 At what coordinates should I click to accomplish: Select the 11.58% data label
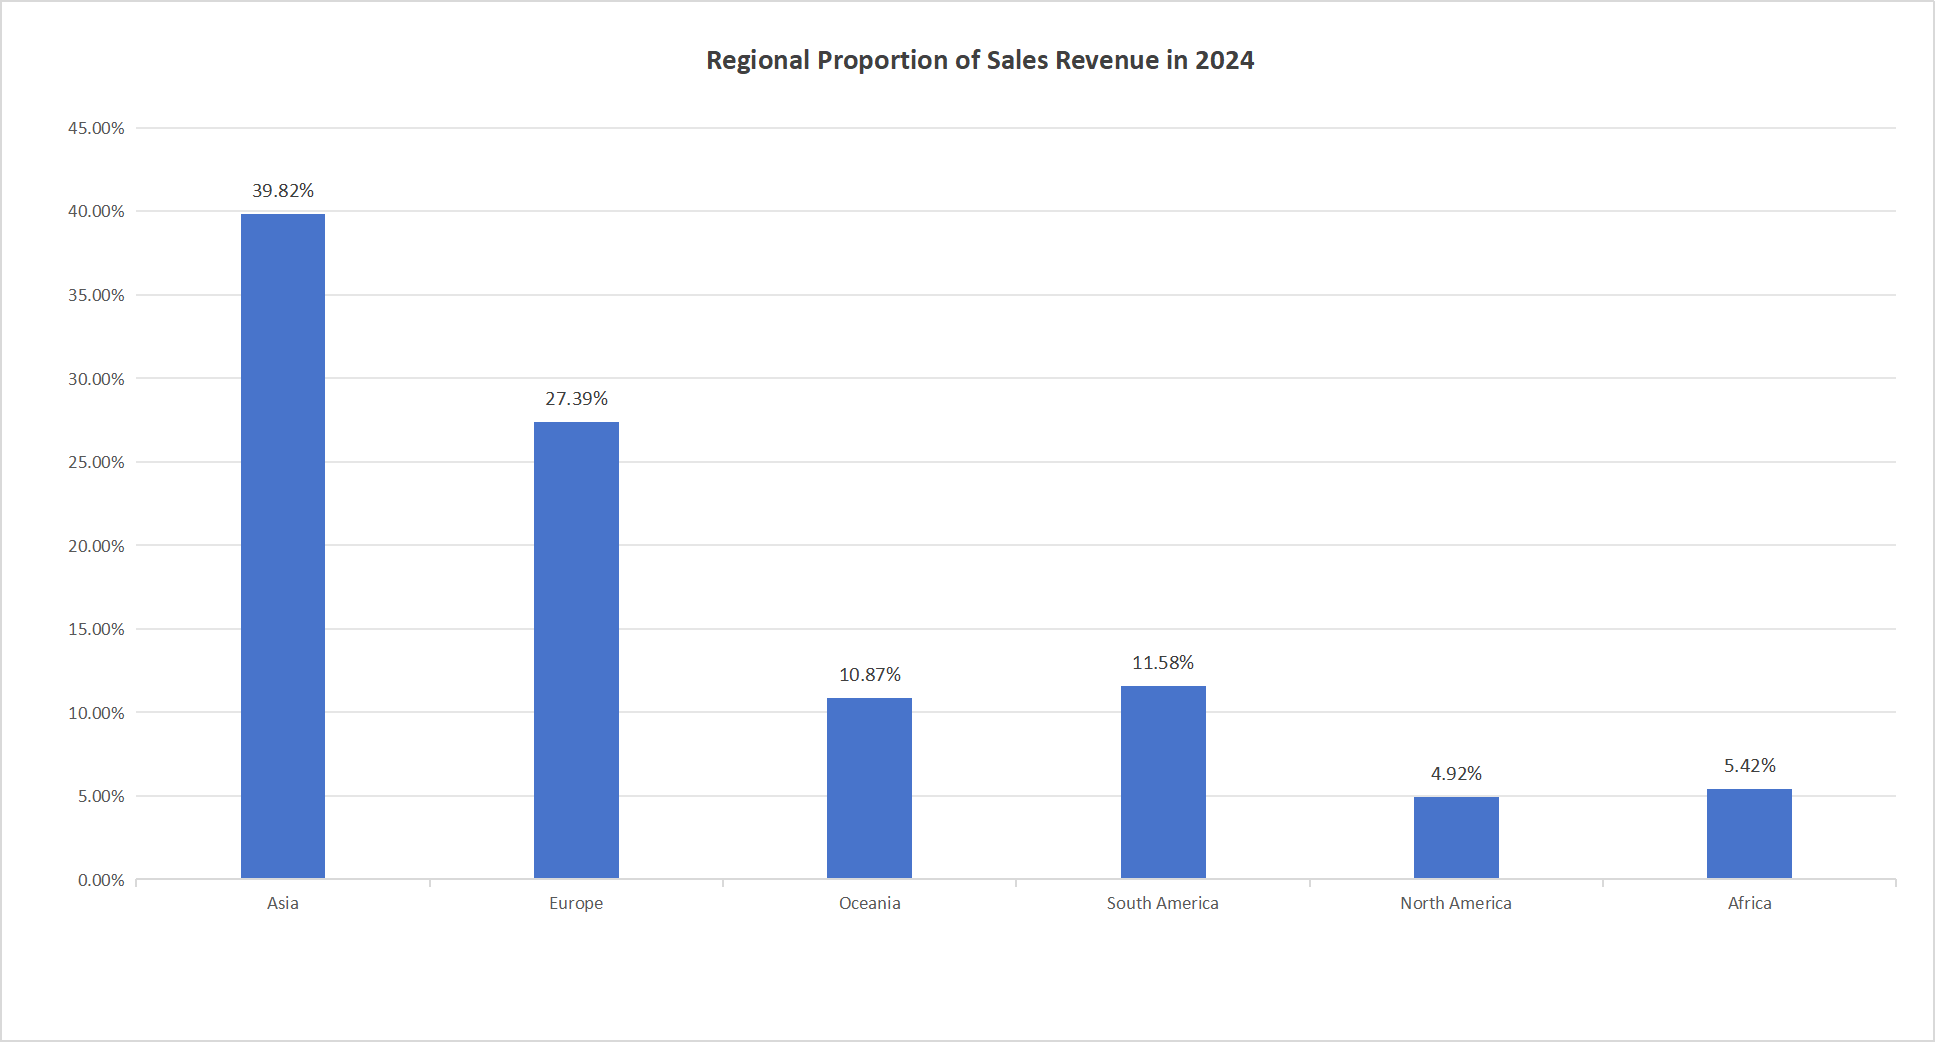coord(1162,663)
